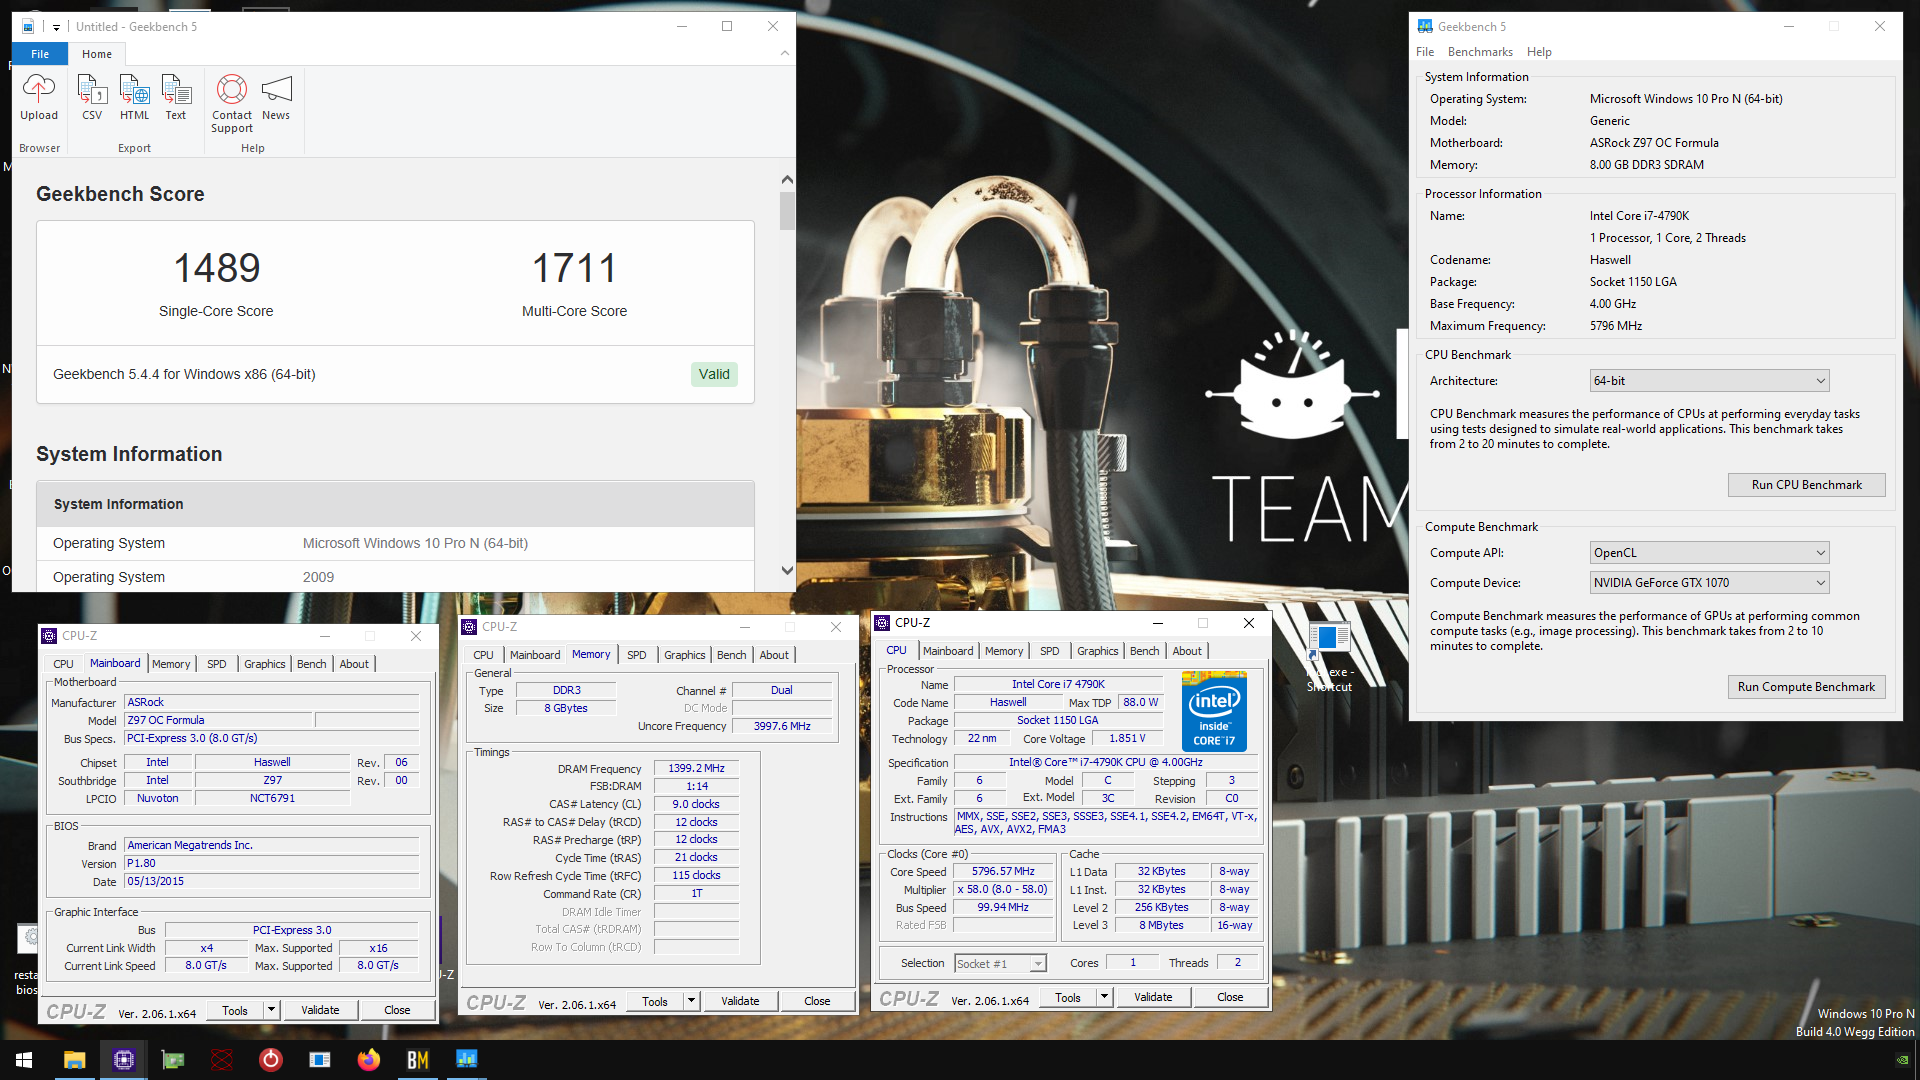Open Bench tab in Mainboard CPU-Z window
Screen dimensions: 1920x1080
click(312, 664)
